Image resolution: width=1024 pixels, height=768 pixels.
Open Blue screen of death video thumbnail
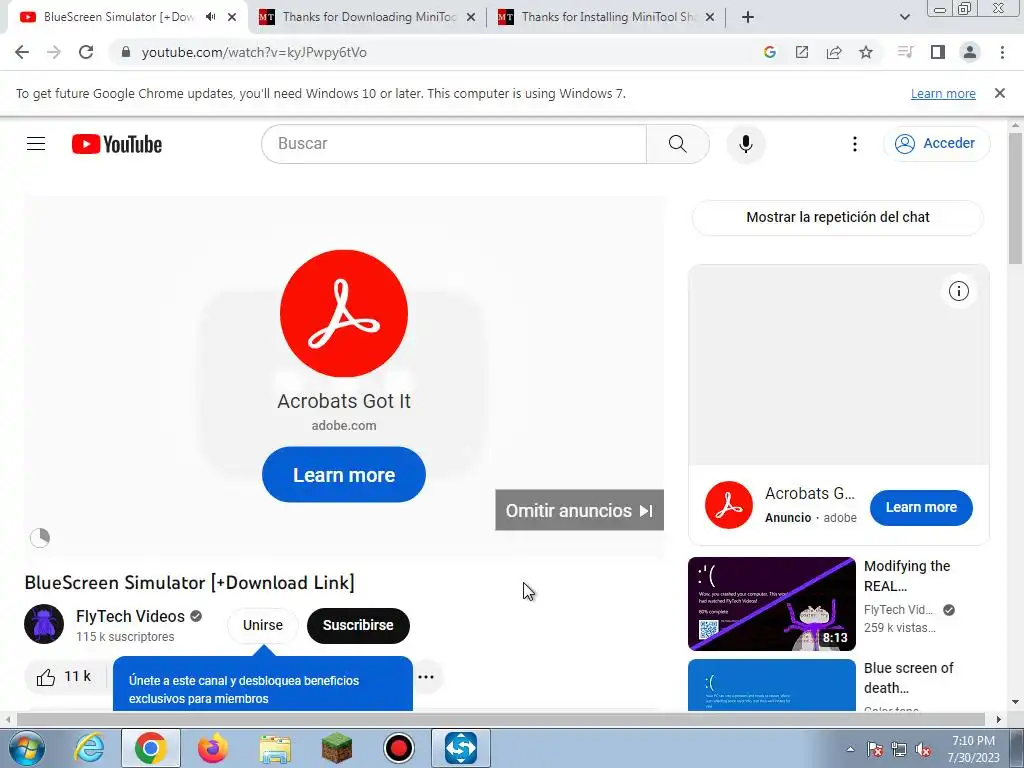[x=771, y=684]
